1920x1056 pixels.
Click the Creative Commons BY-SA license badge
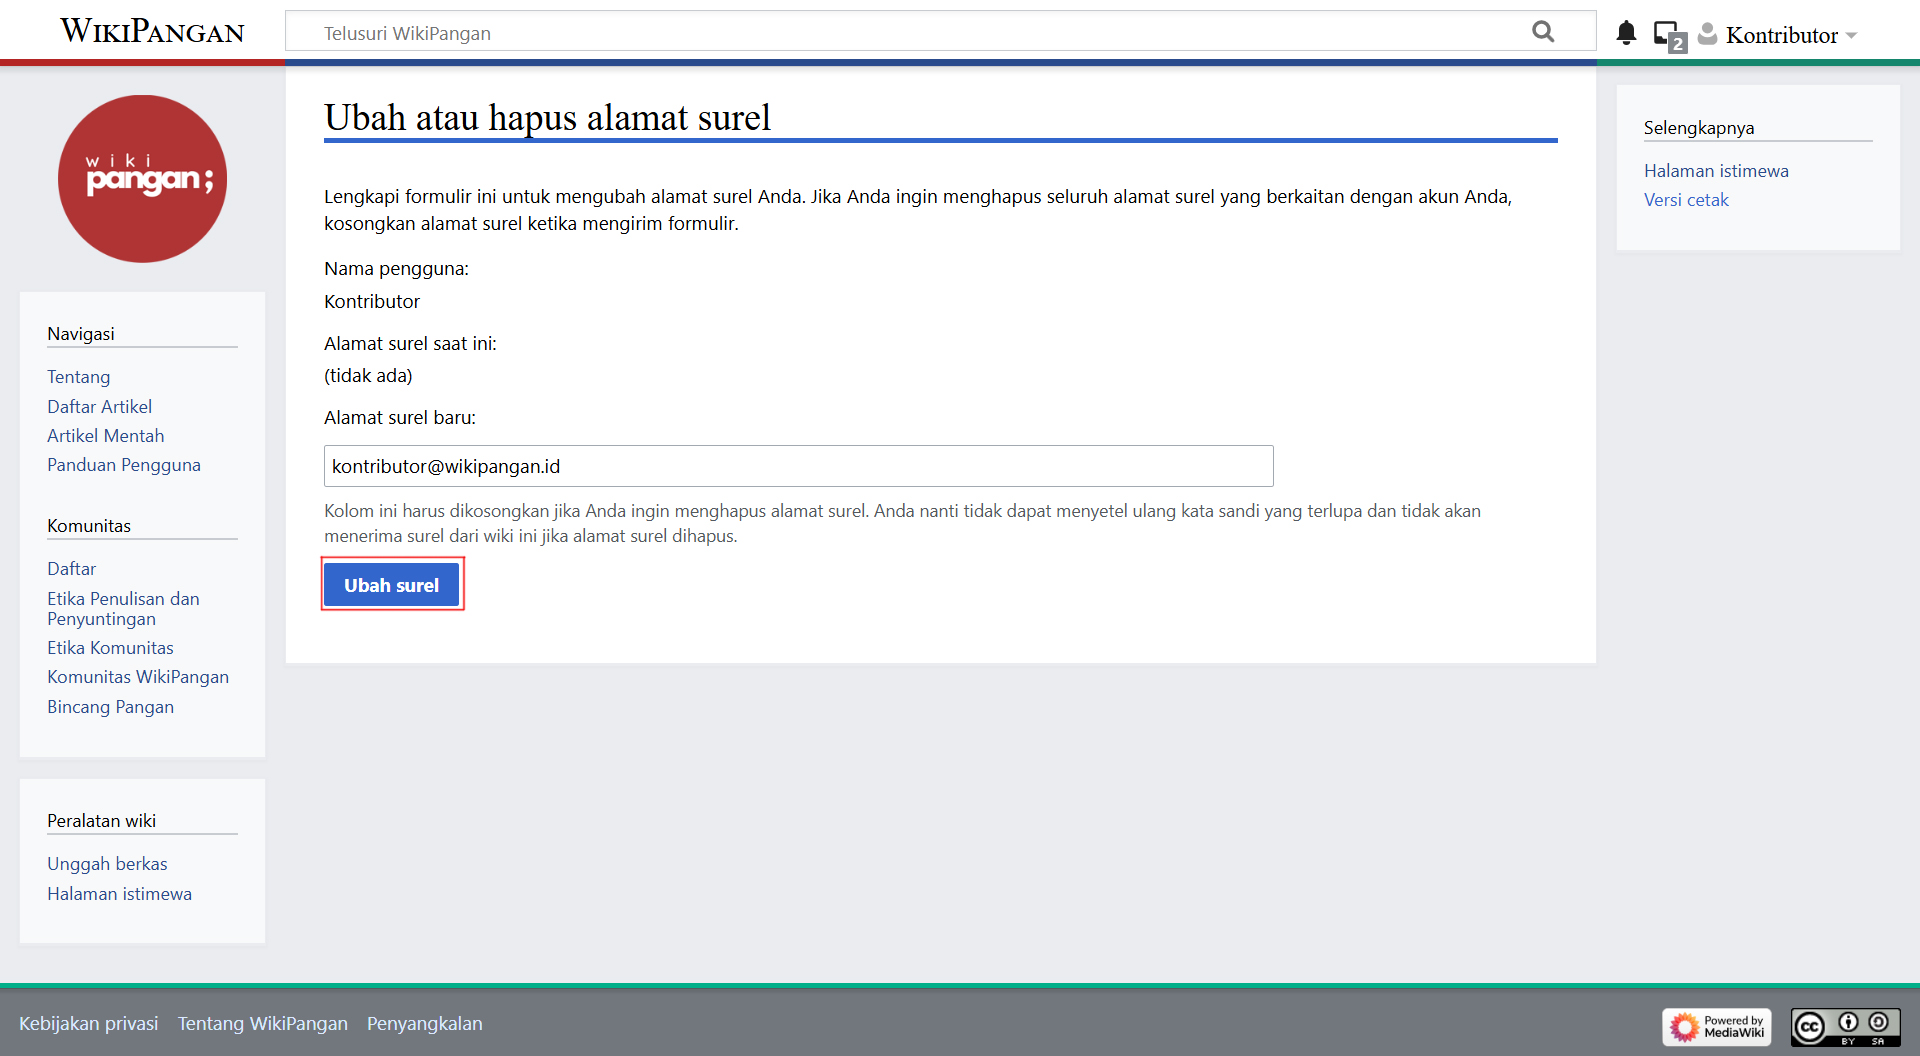coord(1845,1026)
